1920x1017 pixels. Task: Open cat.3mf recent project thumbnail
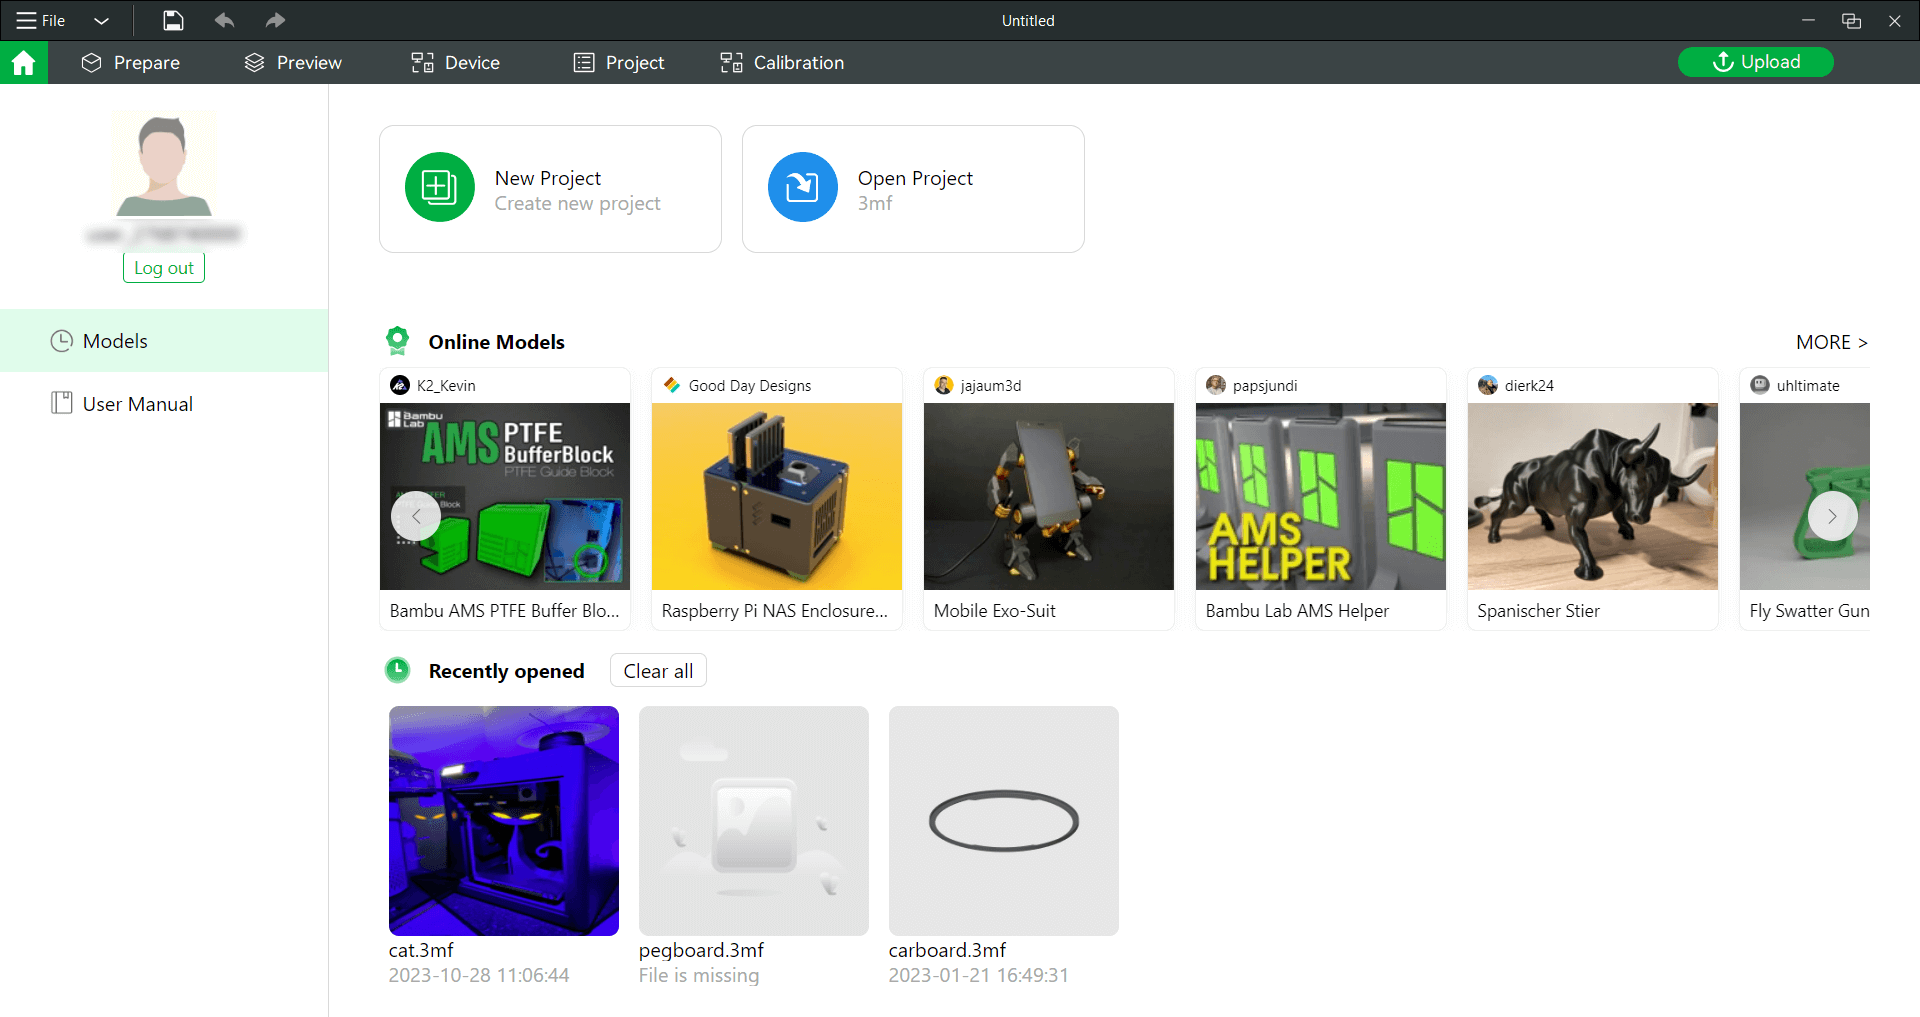point(504,821)
